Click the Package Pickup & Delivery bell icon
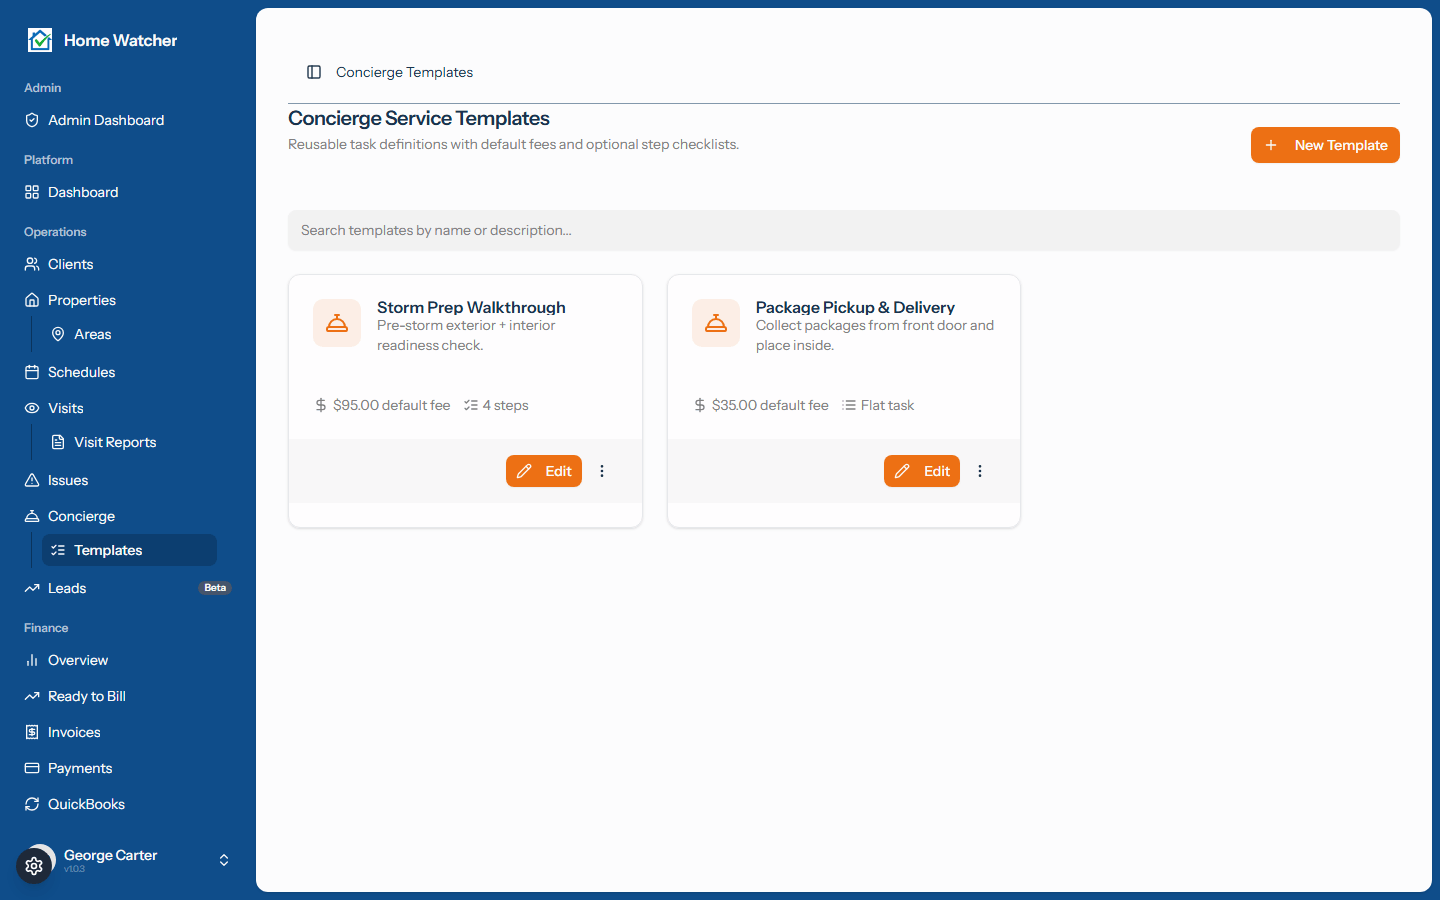Screen dimensions: 1440x900 pos(716,323)
